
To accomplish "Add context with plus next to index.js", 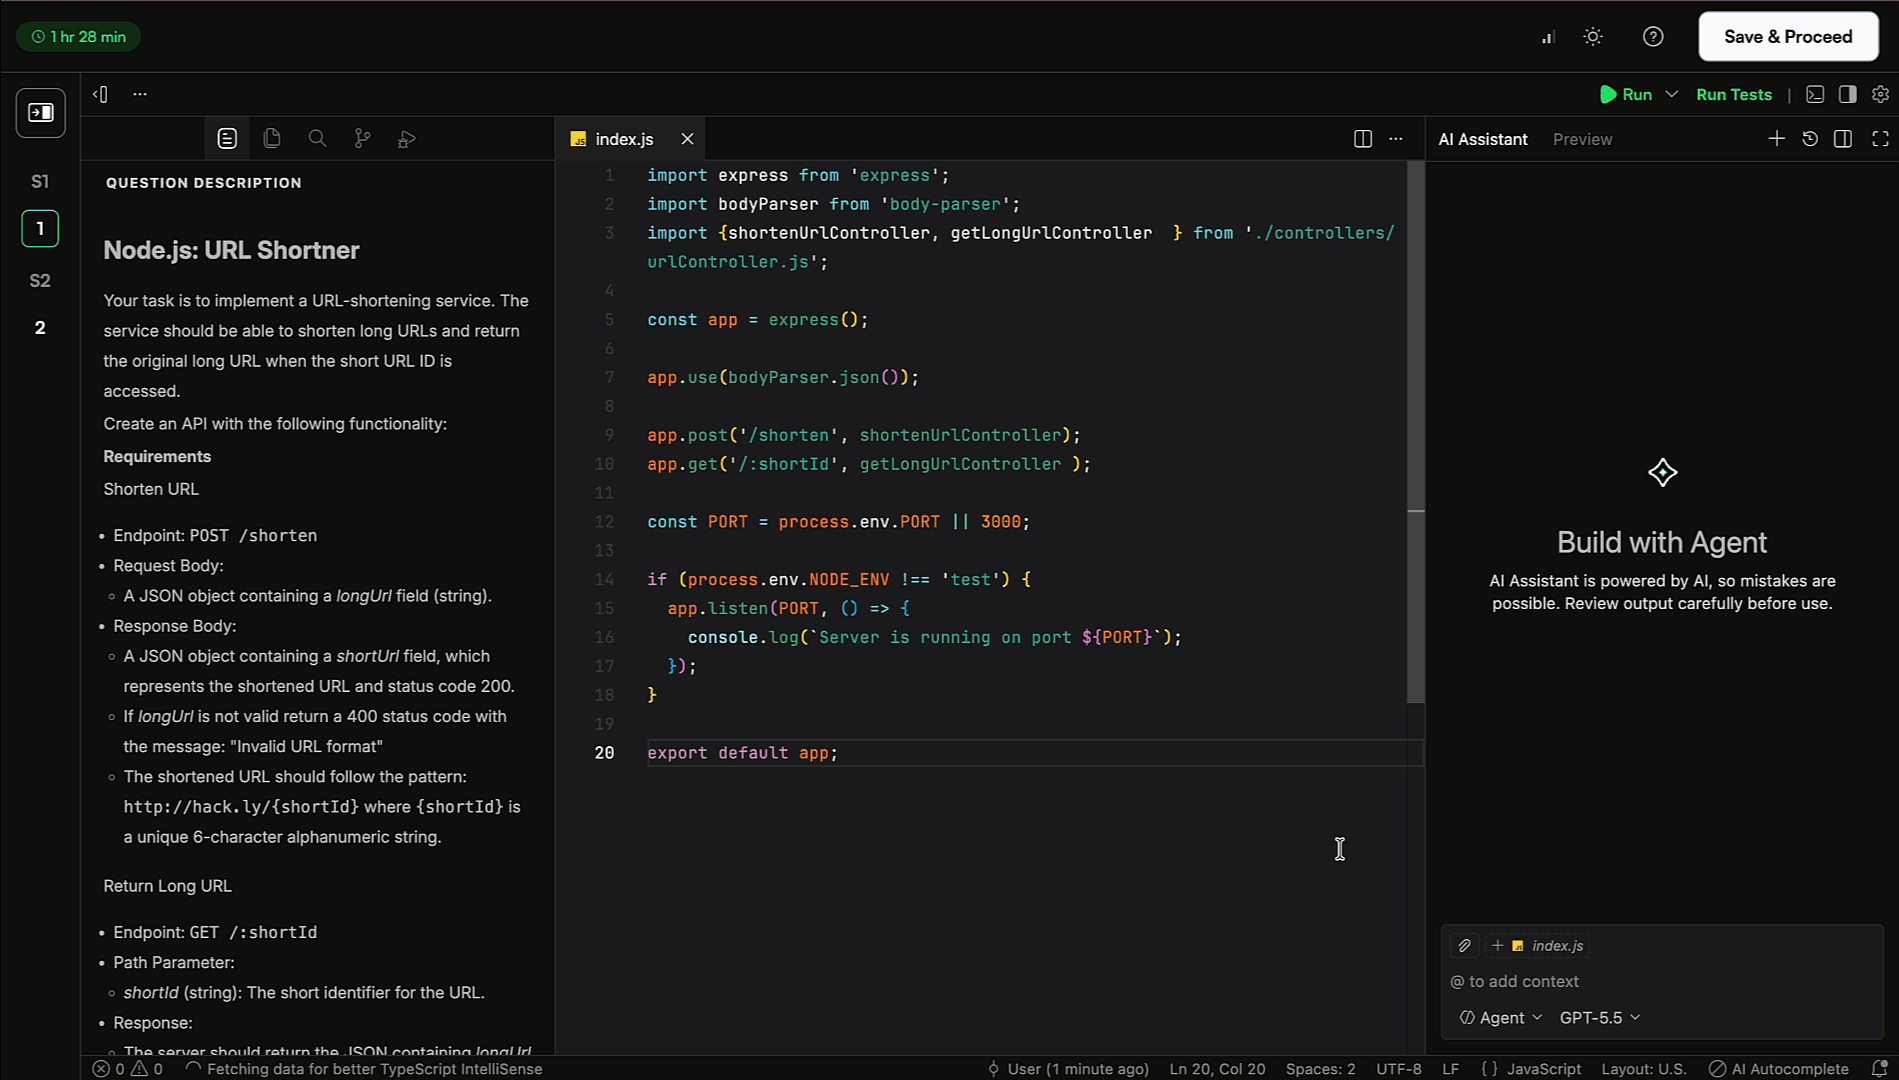I will 1498,945.
